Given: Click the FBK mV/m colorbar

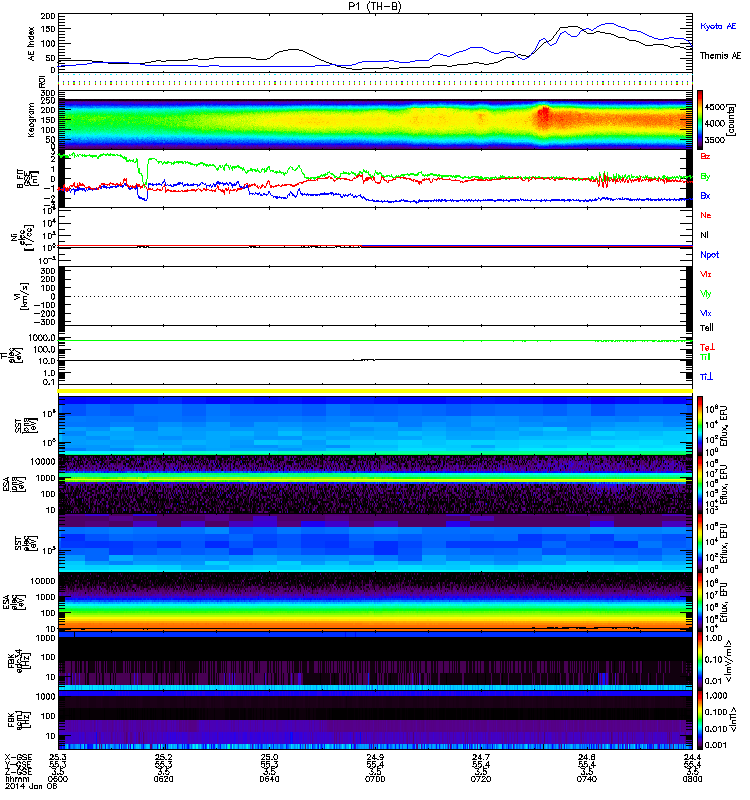Looking at the screenshot, I should click(701, 661).
